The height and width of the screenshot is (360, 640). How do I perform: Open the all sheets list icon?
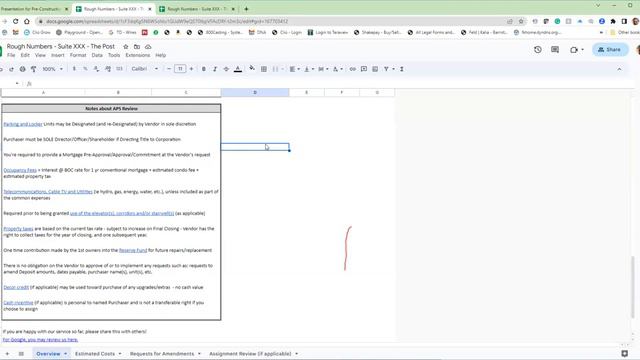click(x=21, y=353)
